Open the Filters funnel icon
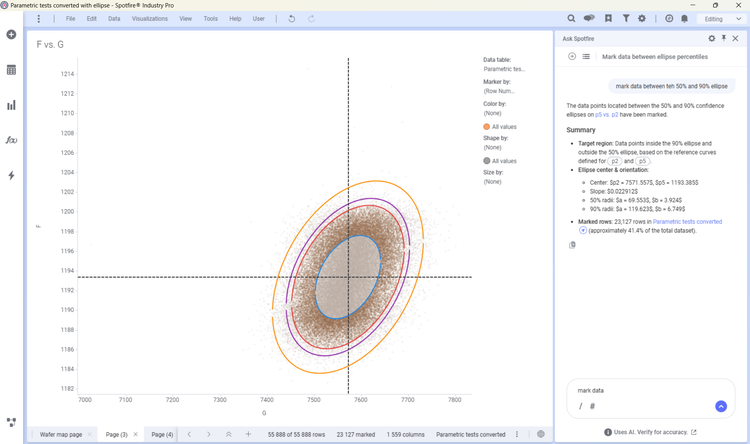Viewport: 750px width, 444px height. 626,19
